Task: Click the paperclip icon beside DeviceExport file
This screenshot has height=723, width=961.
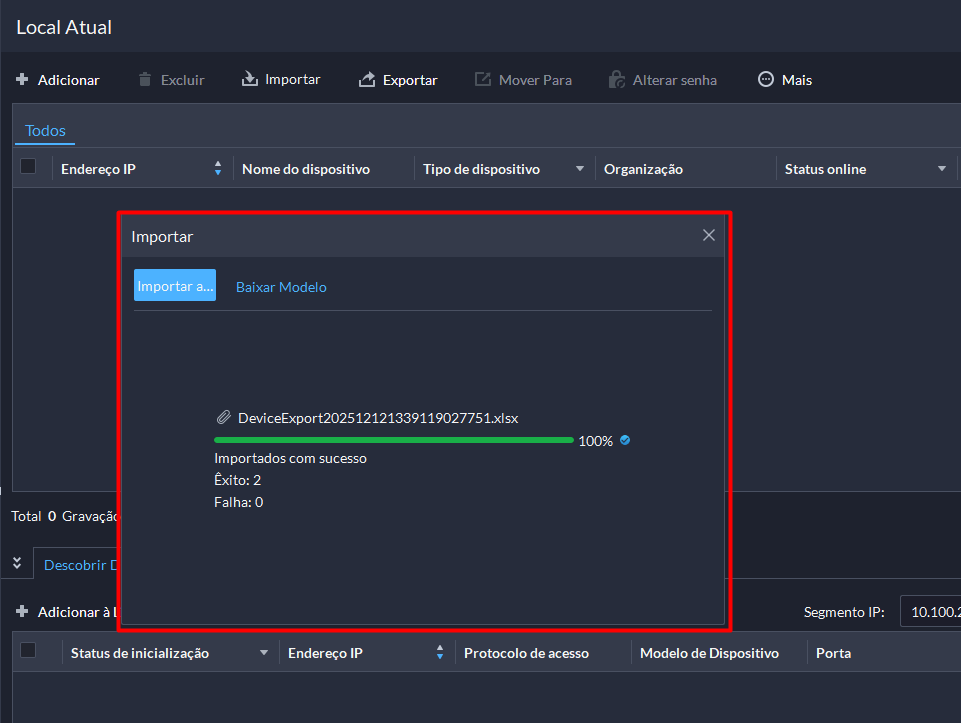Action: point(223,418)
